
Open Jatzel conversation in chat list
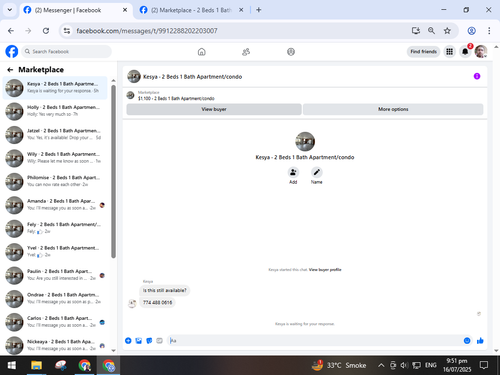pos(55,134)
